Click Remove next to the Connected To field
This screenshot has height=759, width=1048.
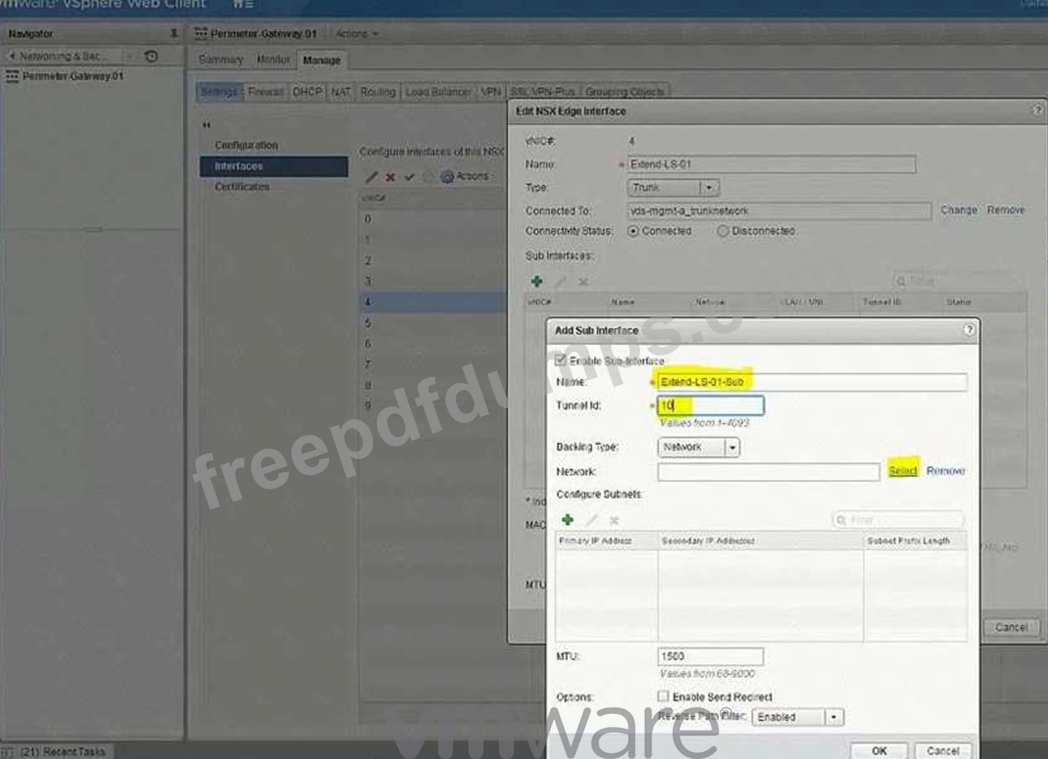[x=1006, y=210]
